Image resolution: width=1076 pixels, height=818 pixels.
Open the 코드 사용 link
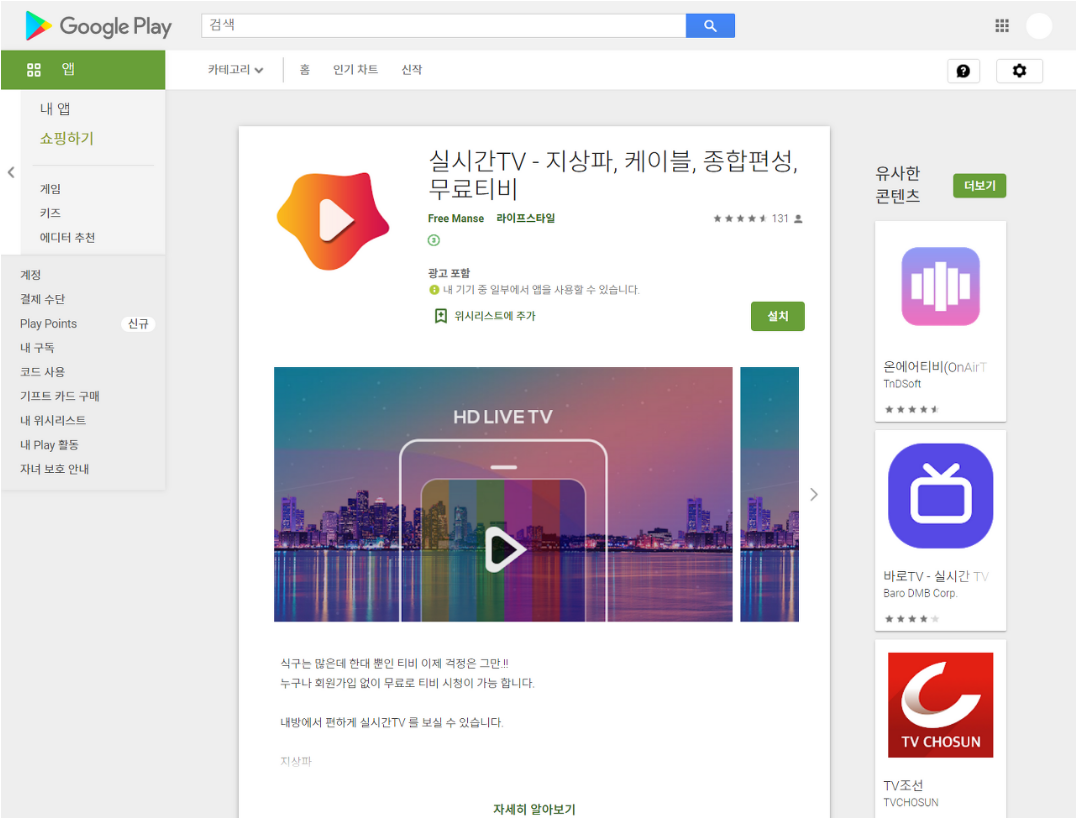[x=43, y=372]
